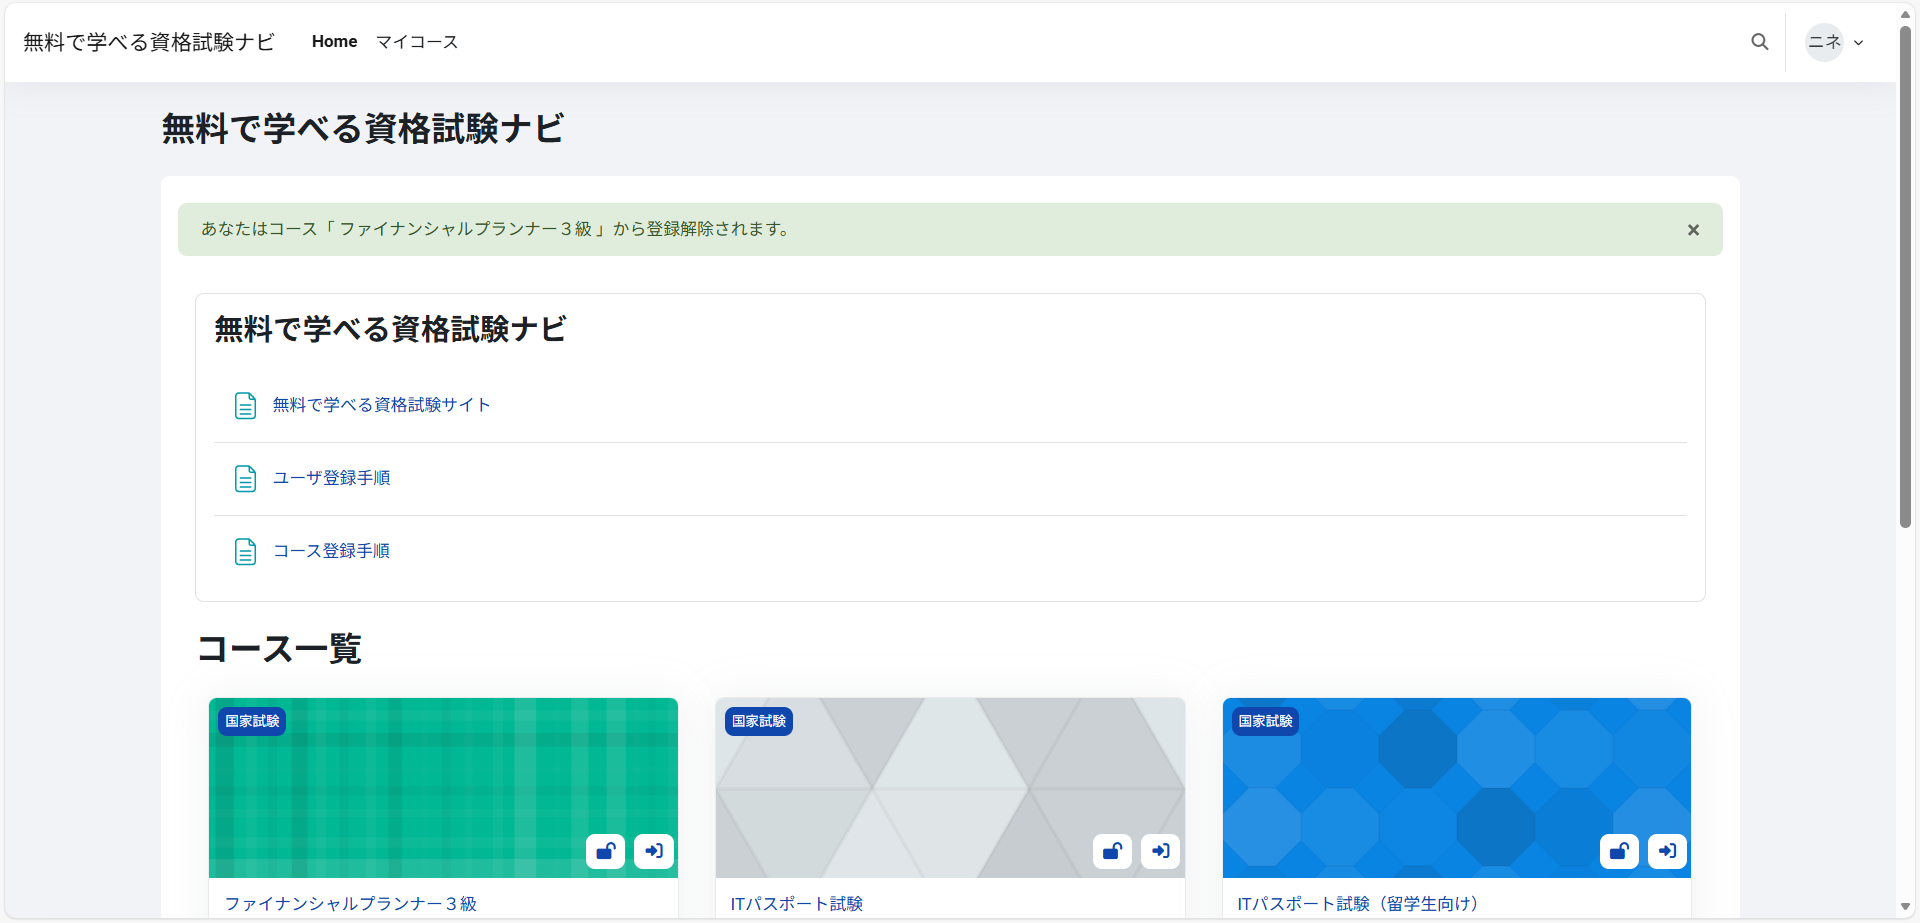
Task: Click page icon beside コース登録手順
Action: [x=245, y=552]
